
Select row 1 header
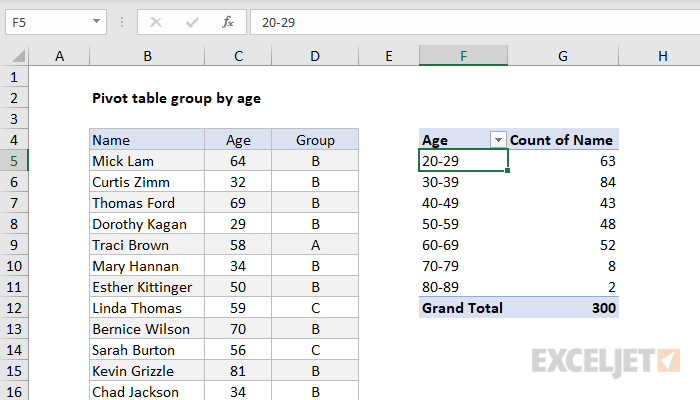click(14, 77)
